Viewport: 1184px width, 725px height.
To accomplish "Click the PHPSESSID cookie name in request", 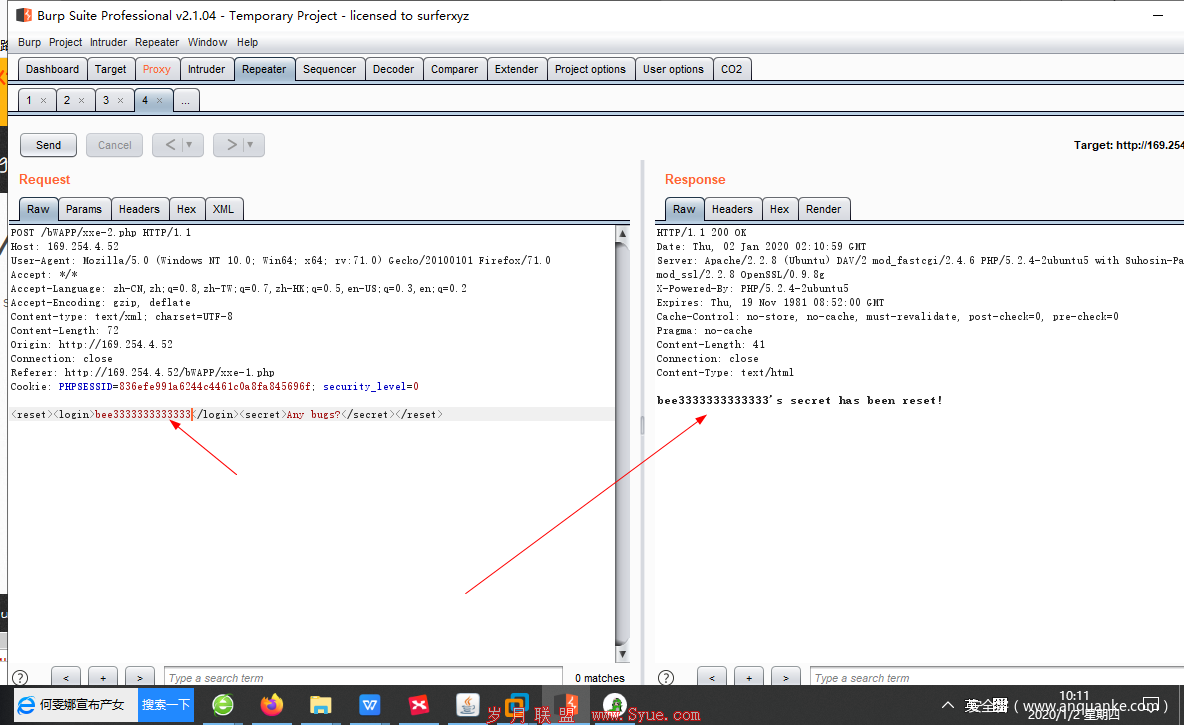I will point(85,387).
